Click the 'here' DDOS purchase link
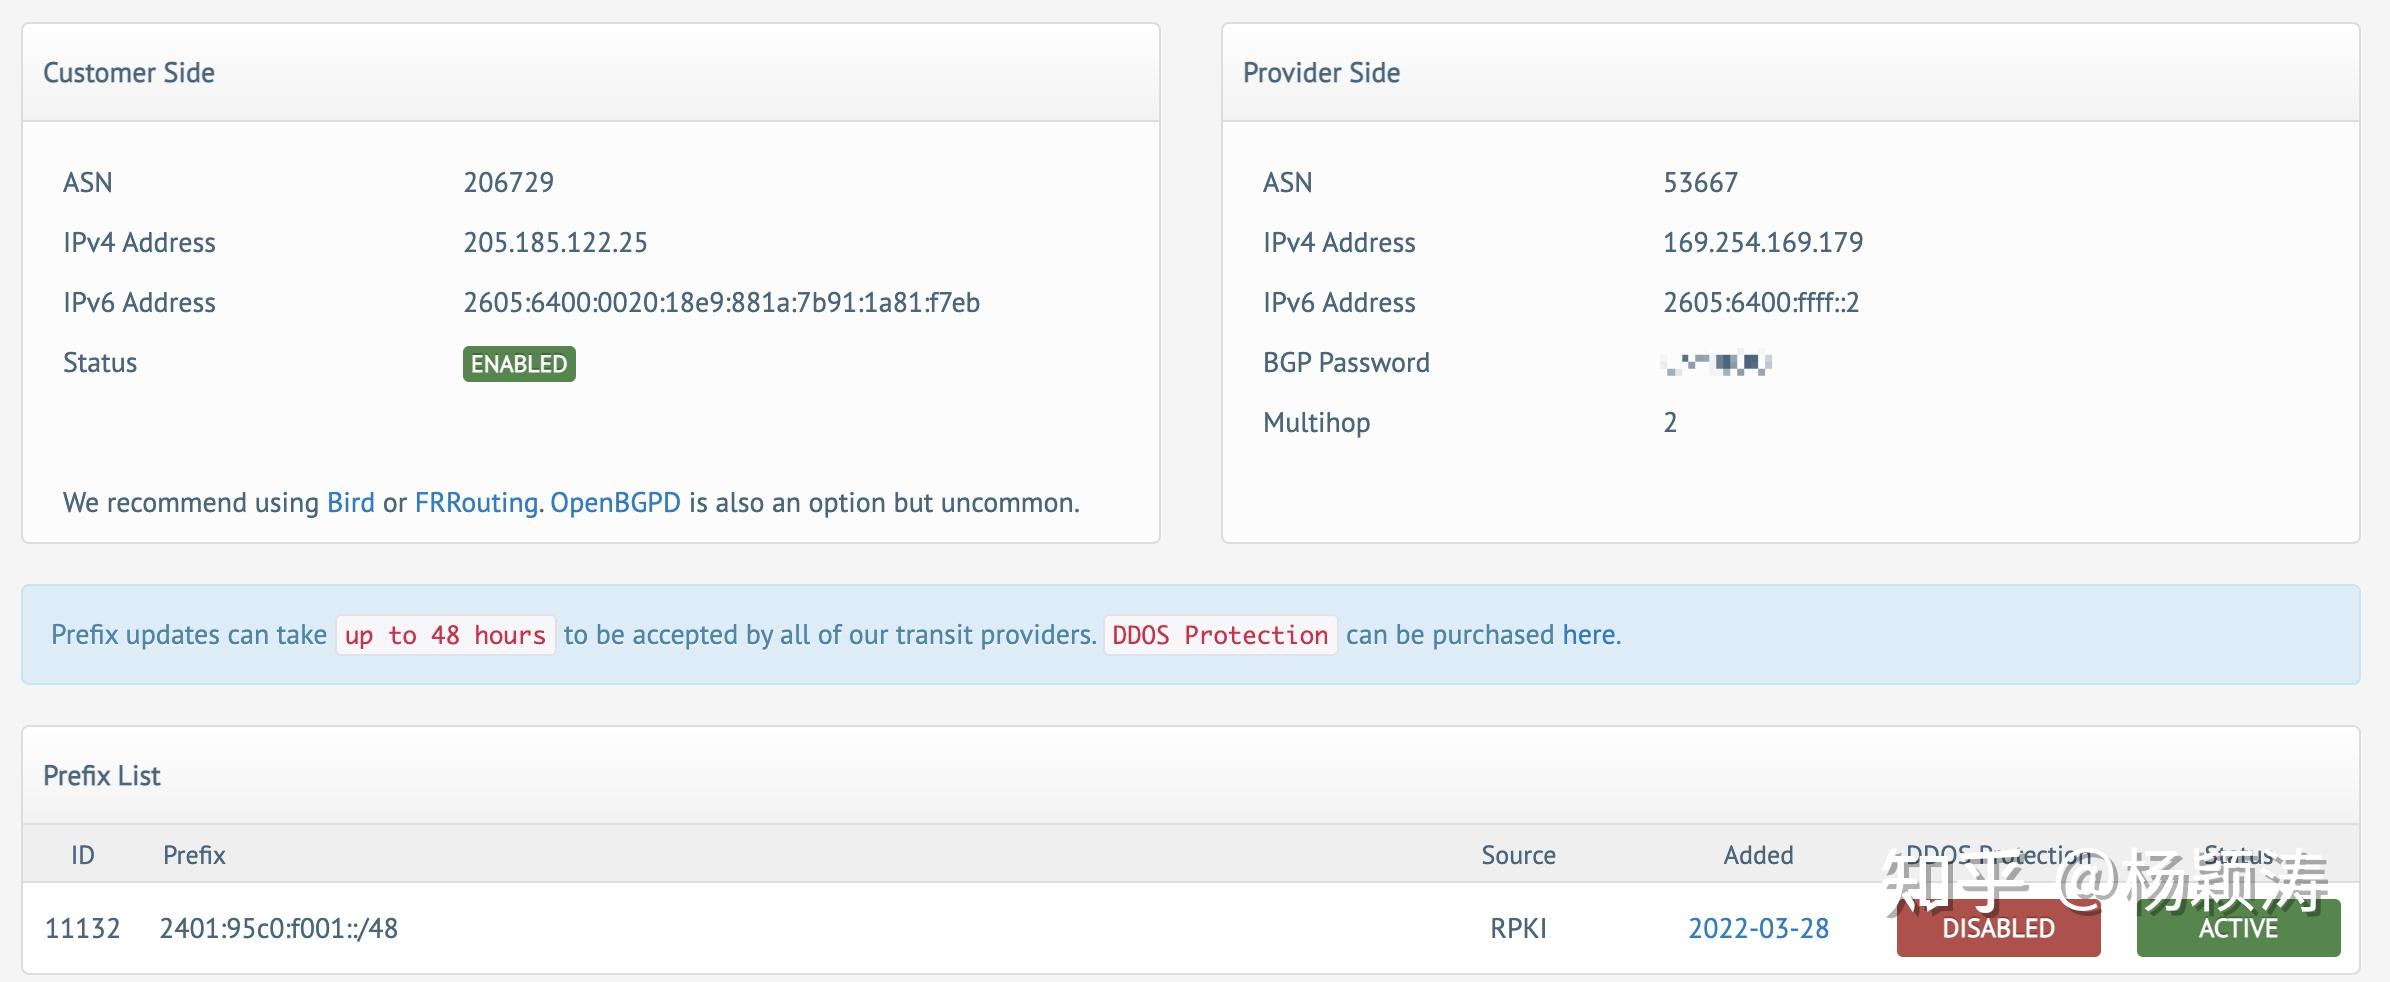 pyautogui.click(x=1588, y=635)
